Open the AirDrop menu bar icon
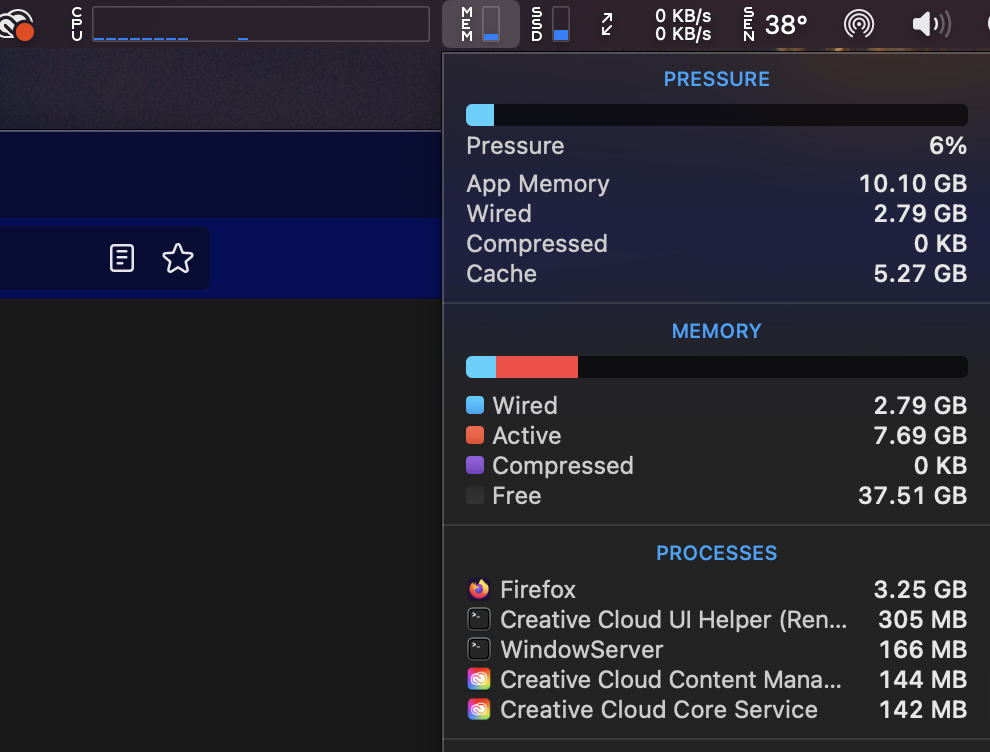Screen dimensions: 990x752 (859, 24)
